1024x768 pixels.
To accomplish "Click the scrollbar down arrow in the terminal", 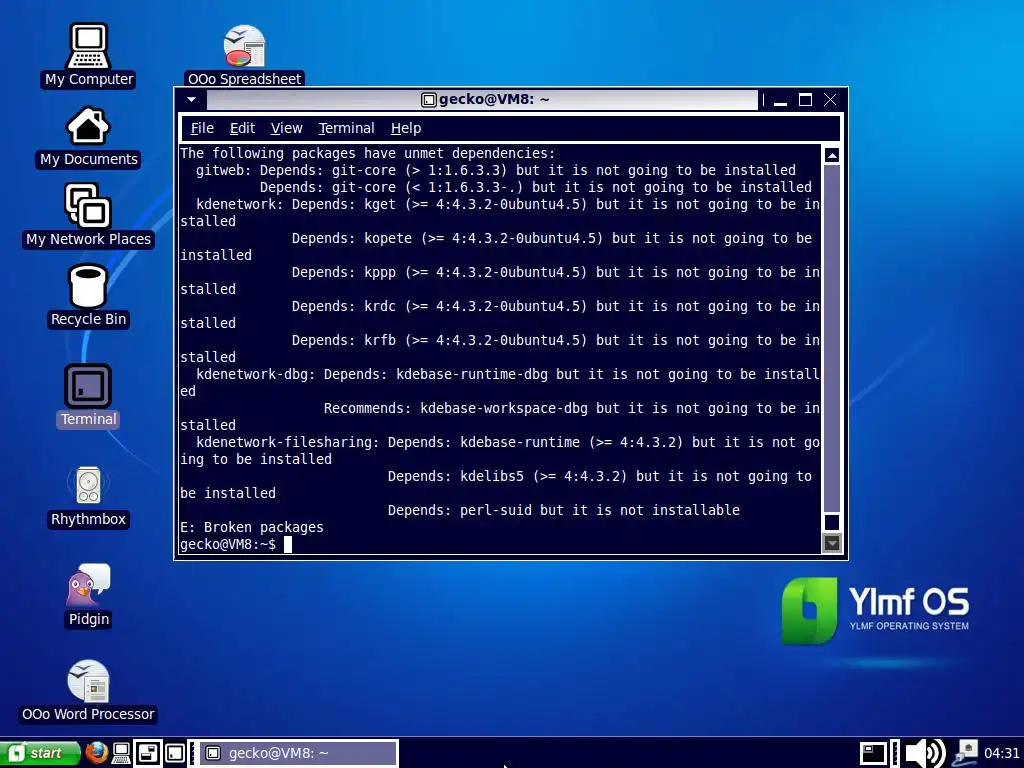I will point(831,543).
